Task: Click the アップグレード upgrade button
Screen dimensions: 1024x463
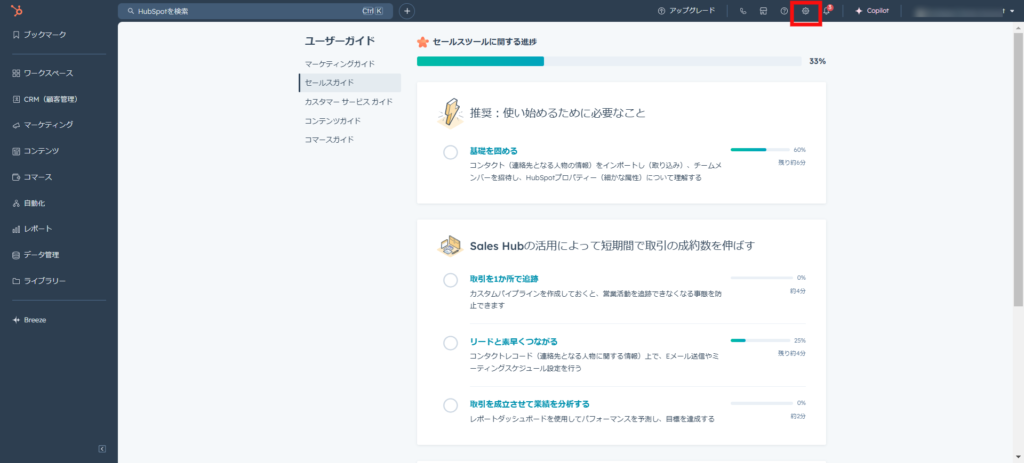Action: pyautogui.click(x=686, y=11)
